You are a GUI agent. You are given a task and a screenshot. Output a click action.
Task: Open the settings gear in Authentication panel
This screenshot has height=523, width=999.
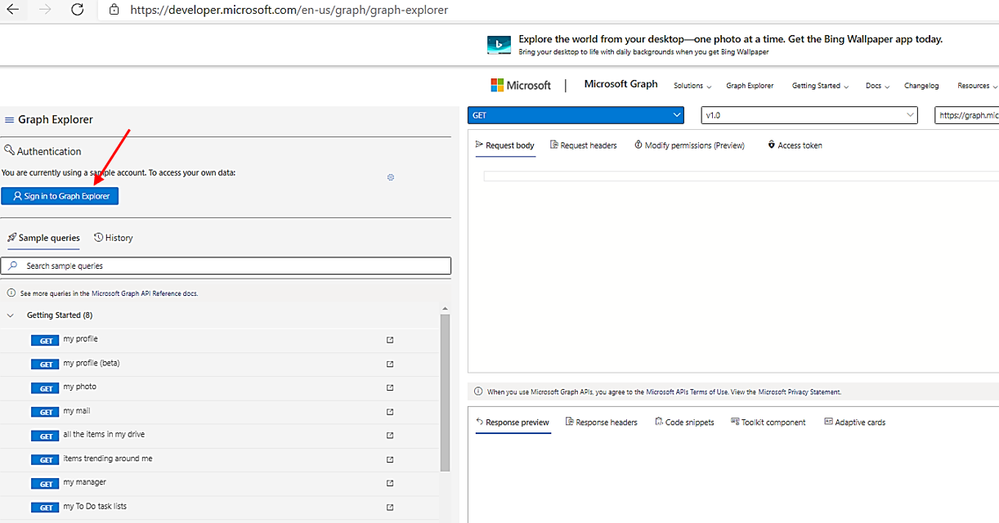click(x=391, y=177)
